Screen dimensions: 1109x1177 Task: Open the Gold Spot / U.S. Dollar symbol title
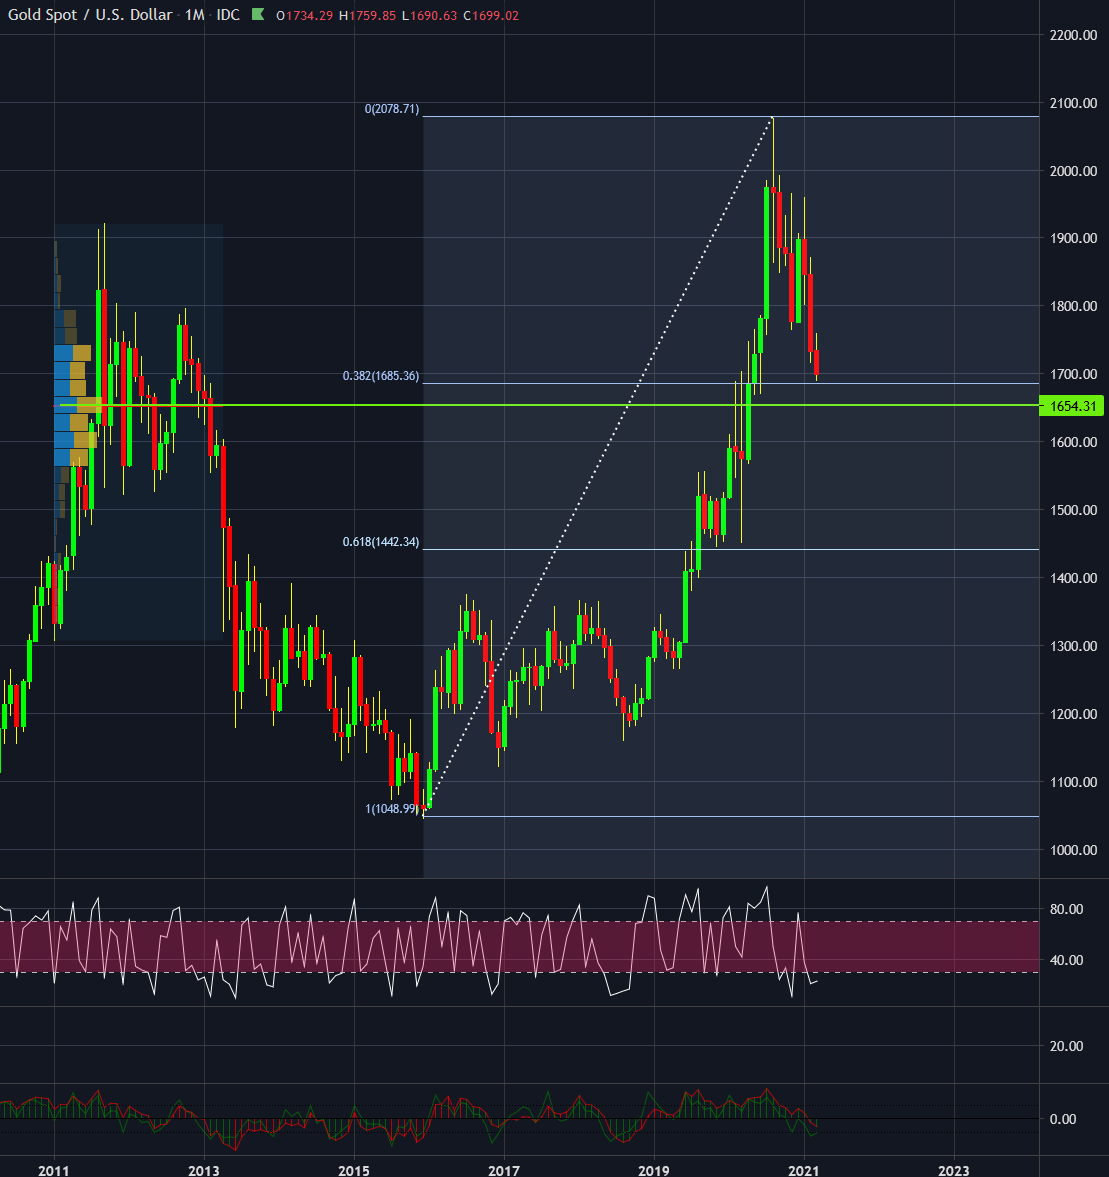(90, 15)
